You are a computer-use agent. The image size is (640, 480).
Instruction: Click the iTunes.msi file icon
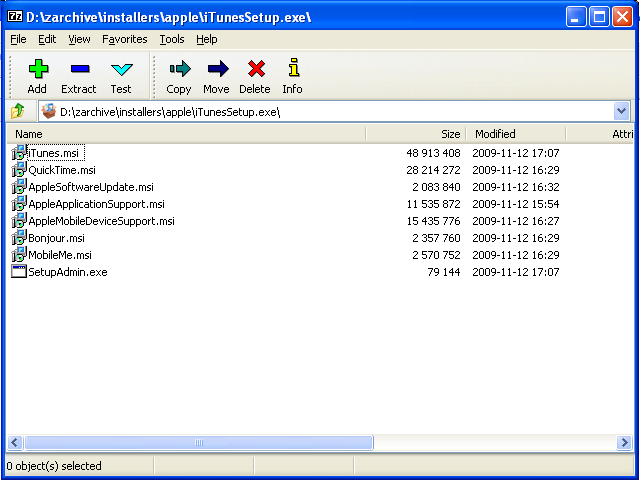click(x=19, y=153)
